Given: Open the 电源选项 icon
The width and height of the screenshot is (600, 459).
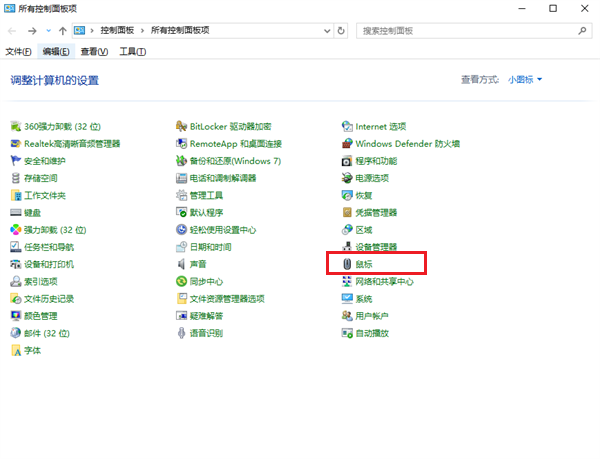Looking at the screenshot, I should pyautogui.click(x=347, y=178).
